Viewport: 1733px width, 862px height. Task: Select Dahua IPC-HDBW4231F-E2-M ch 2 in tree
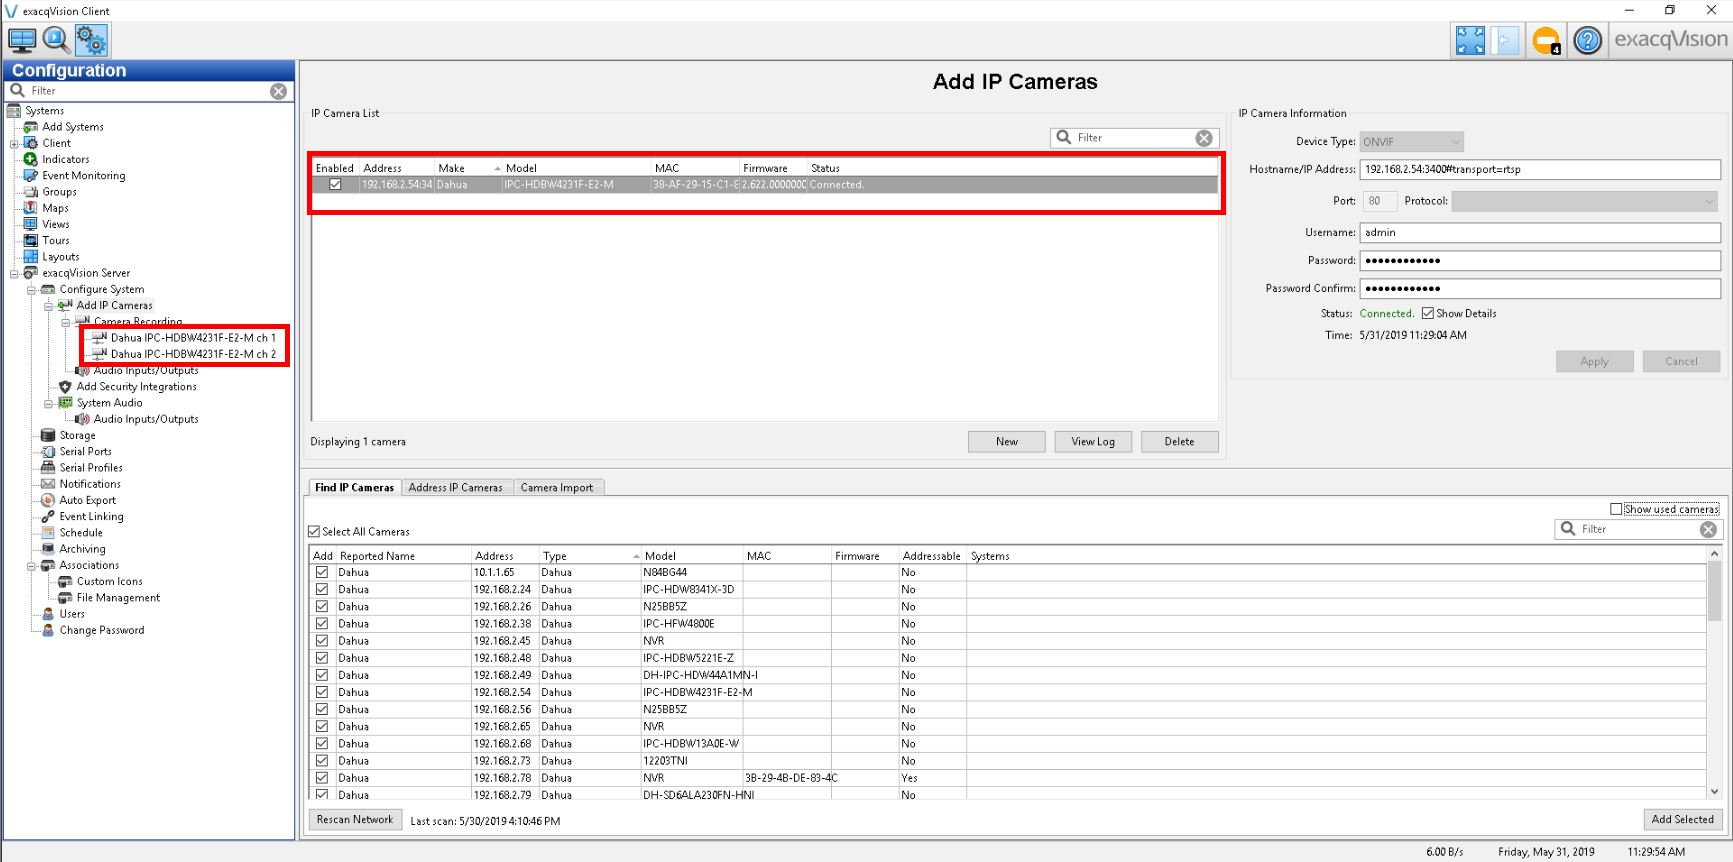click(193, 354)
